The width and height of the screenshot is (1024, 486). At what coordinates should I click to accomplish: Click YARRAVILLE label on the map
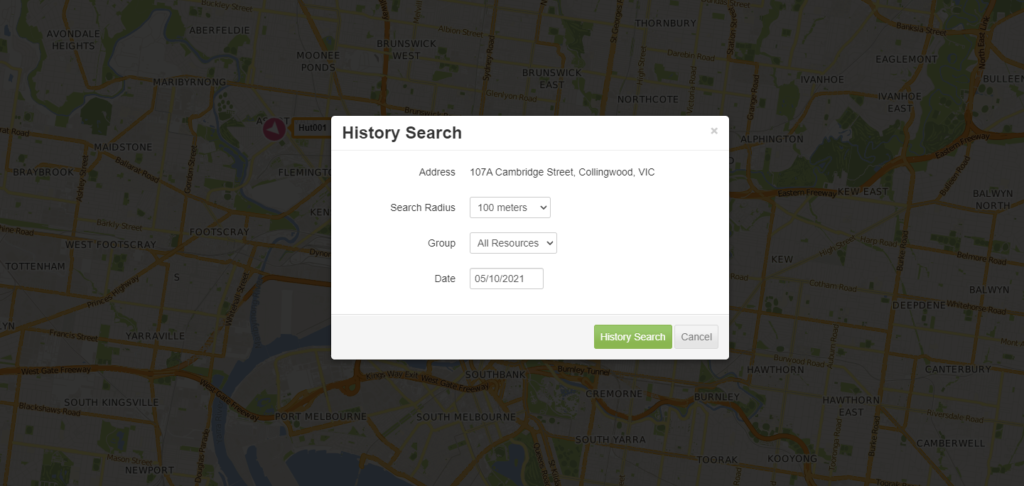tap(155, 336)
